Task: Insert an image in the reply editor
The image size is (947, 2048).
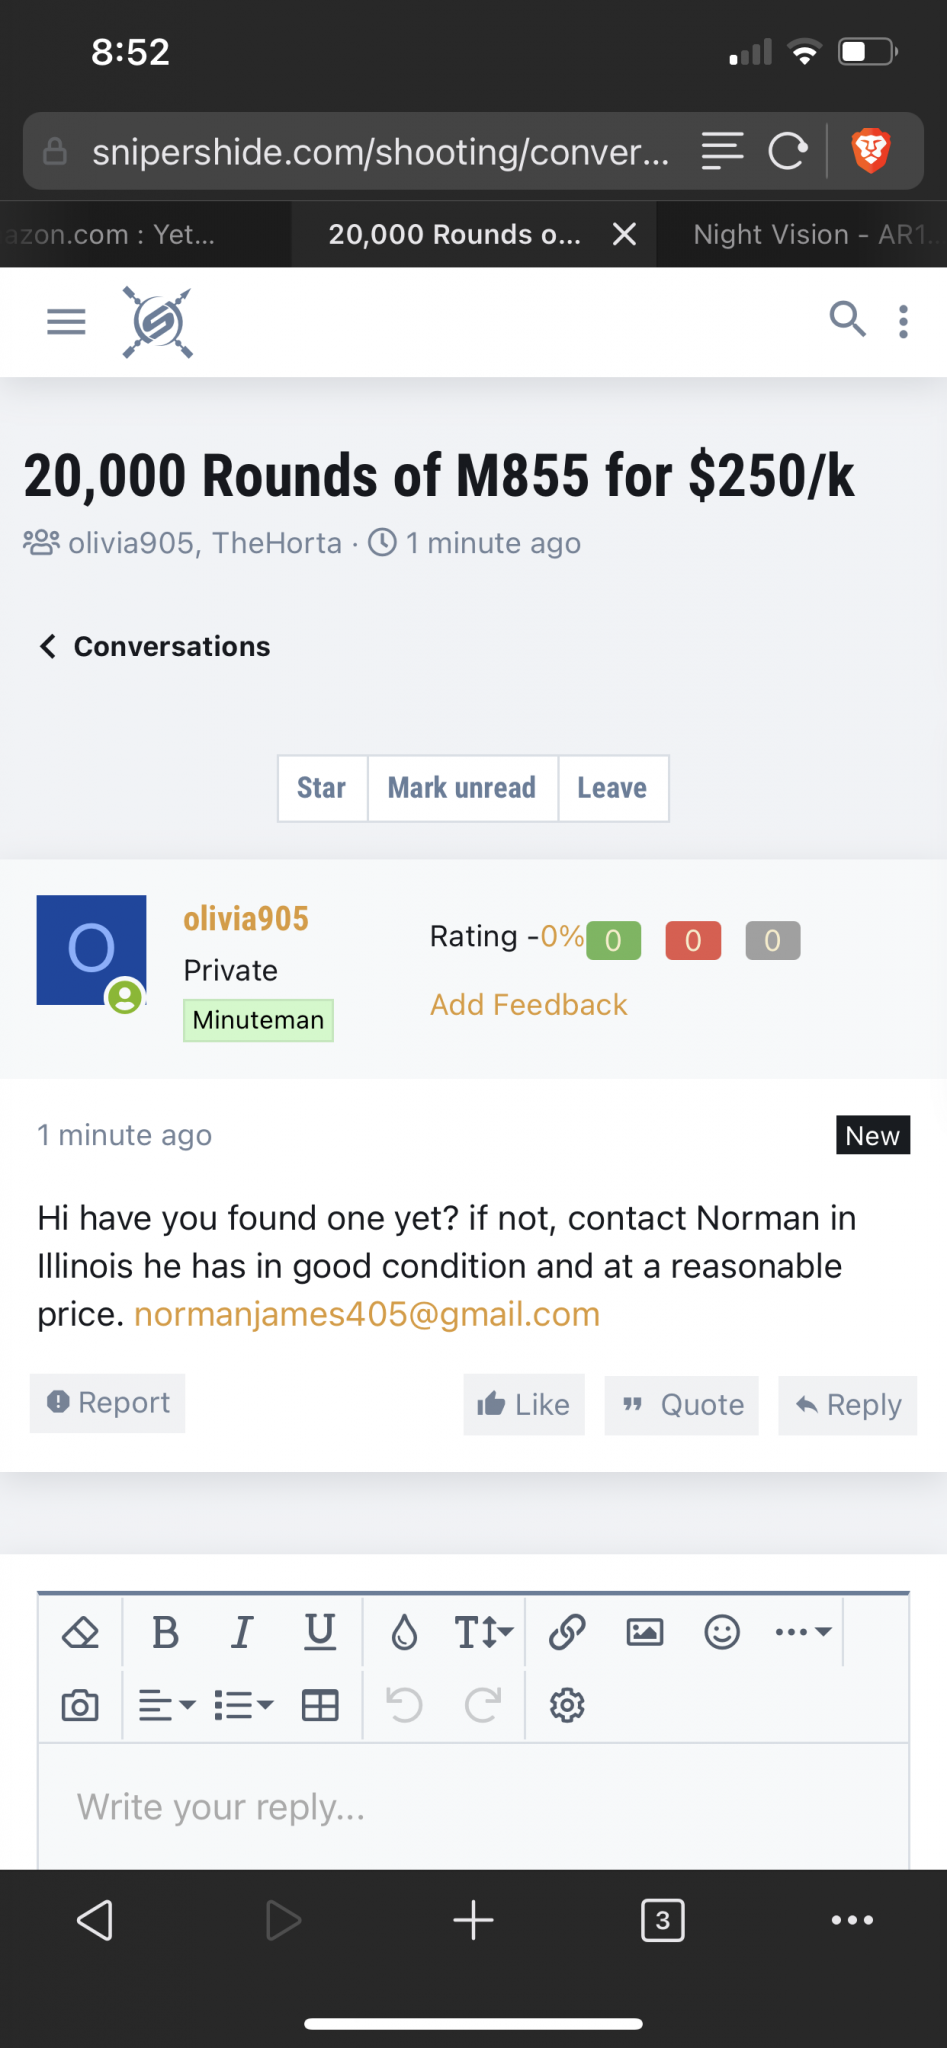Action: pyautogui.click(x=645, y=1632)
